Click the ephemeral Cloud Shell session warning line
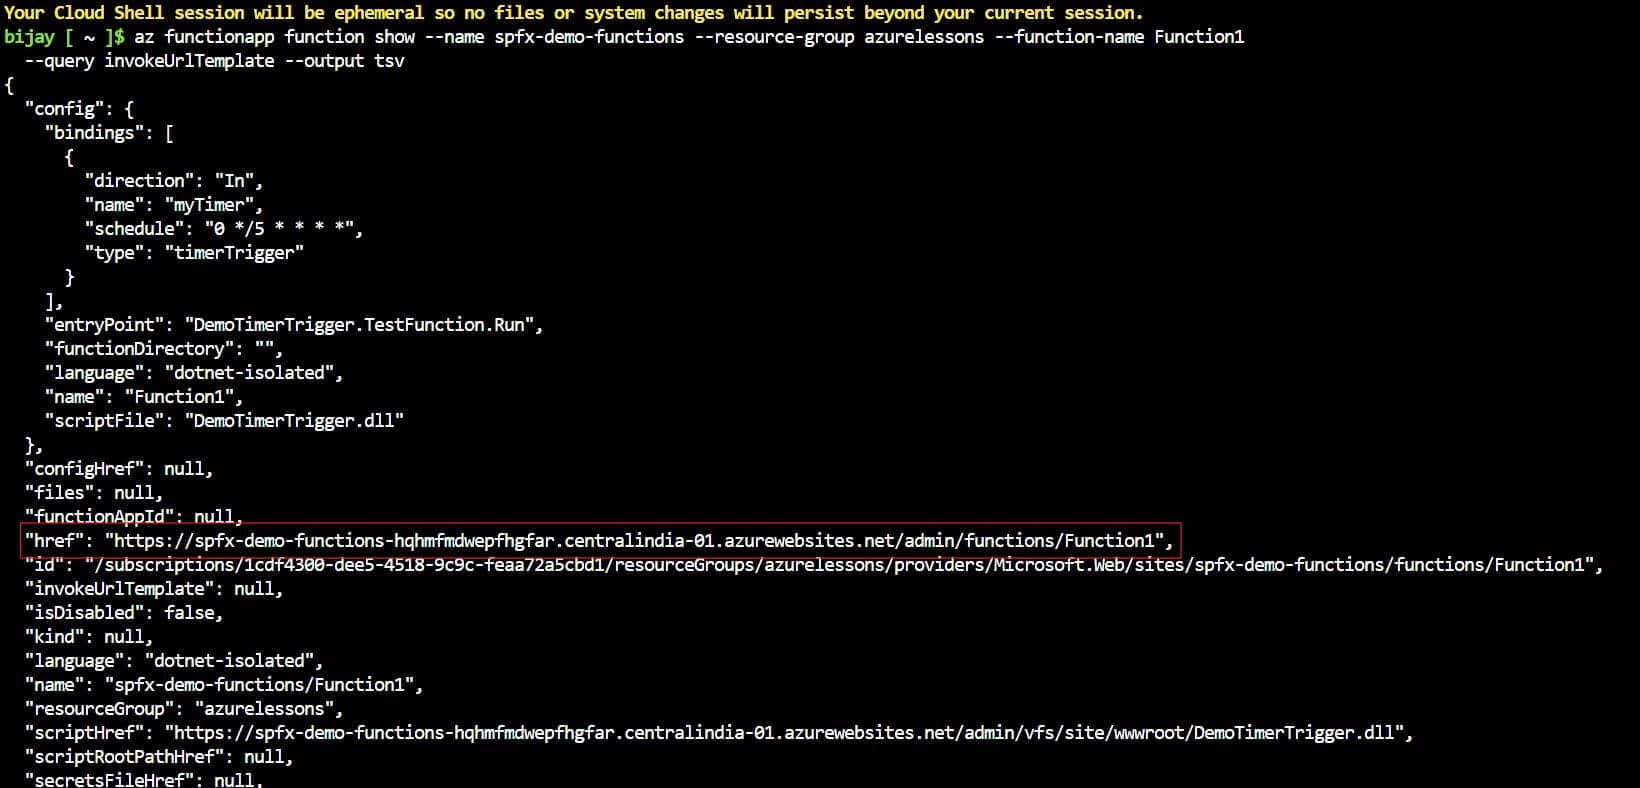 [573, 13]
